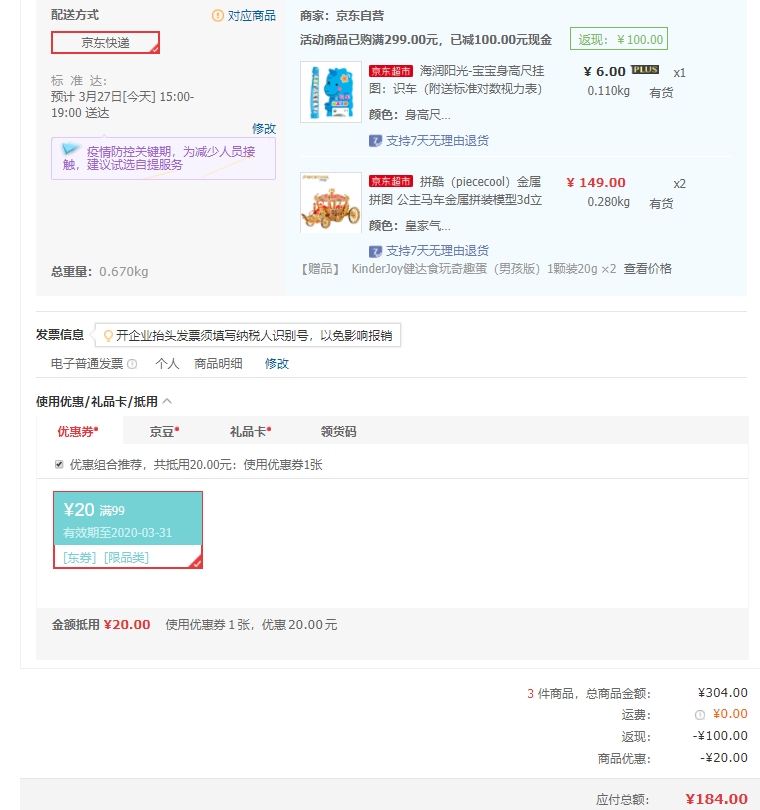Click the 返现 ¥100.00 green badge
The width and height of the screenshot is (760, 810).
tap(619, 39)
